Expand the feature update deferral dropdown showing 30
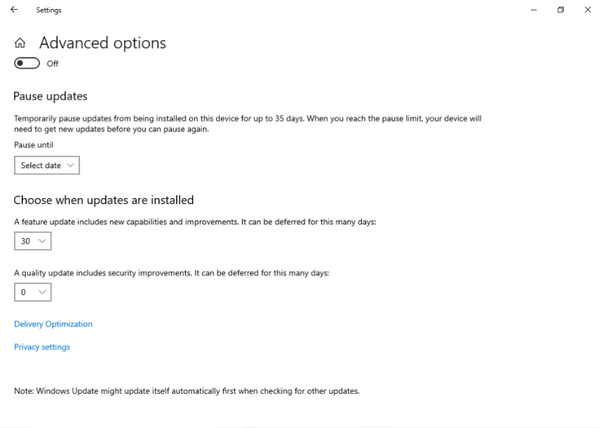The height and width of the screenshot is (428, 599). (33, 241)
